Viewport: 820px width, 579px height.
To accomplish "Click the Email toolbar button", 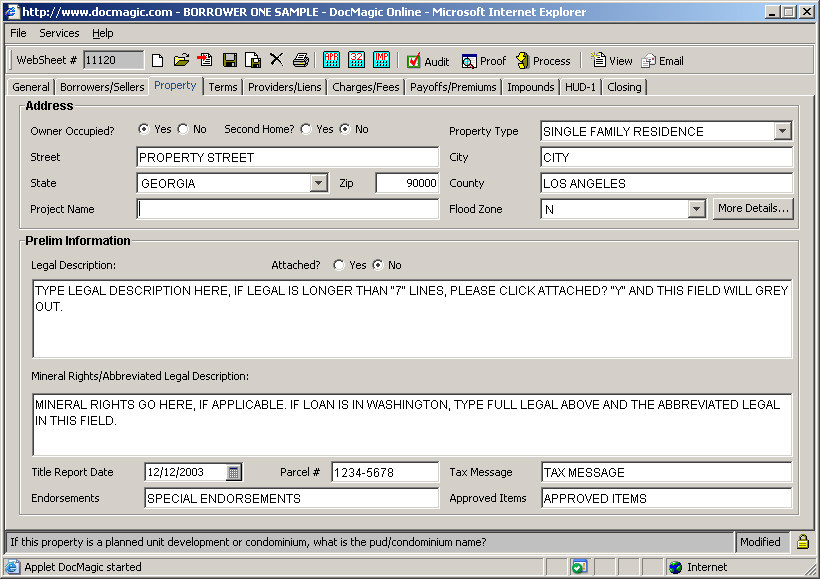I will pos(663,61).
